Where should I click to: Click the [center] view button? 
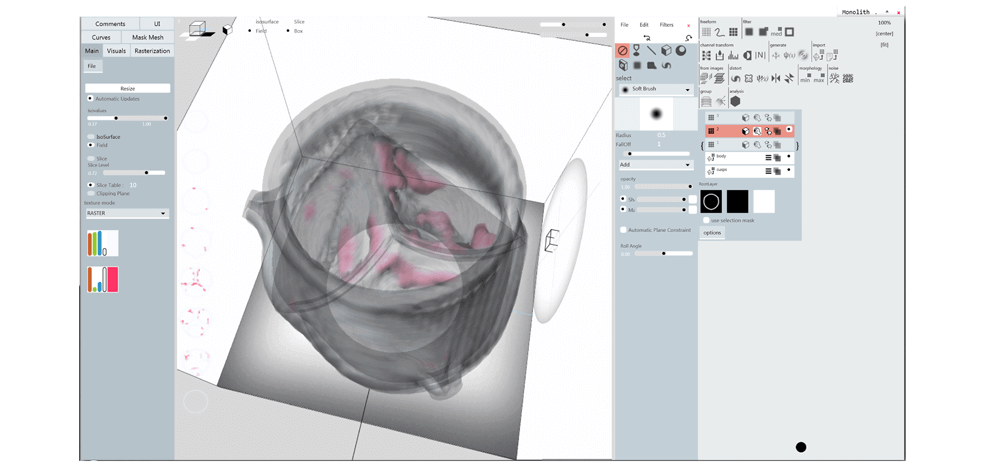(884, 33)
